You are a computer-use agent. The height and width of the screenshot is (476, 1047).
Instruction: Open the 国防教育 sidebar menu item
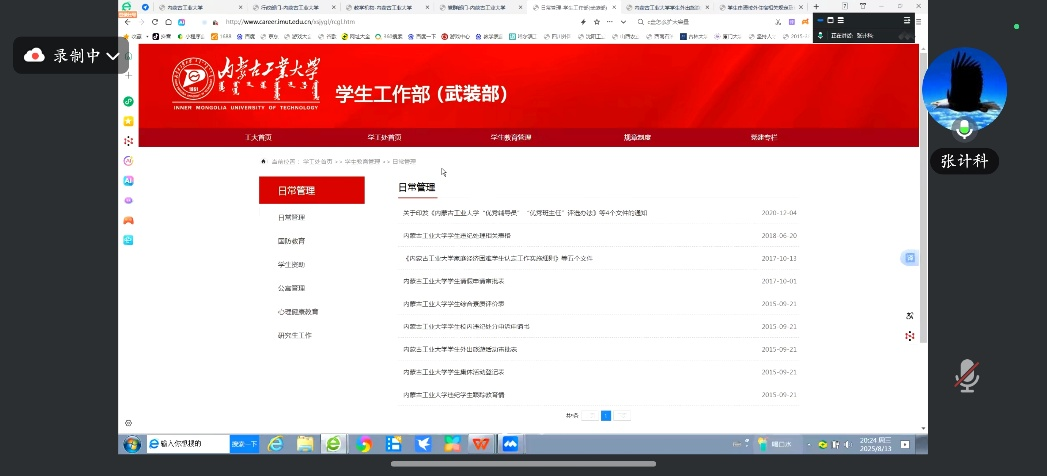point(292,241)
